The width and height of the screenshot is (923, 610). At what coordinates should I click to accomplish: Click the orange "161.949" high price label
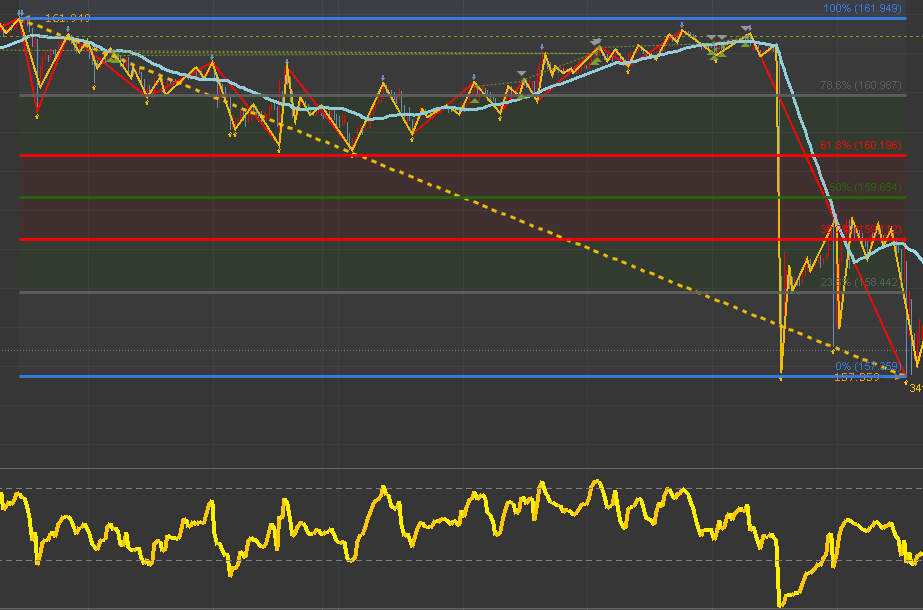click(68, 18)
